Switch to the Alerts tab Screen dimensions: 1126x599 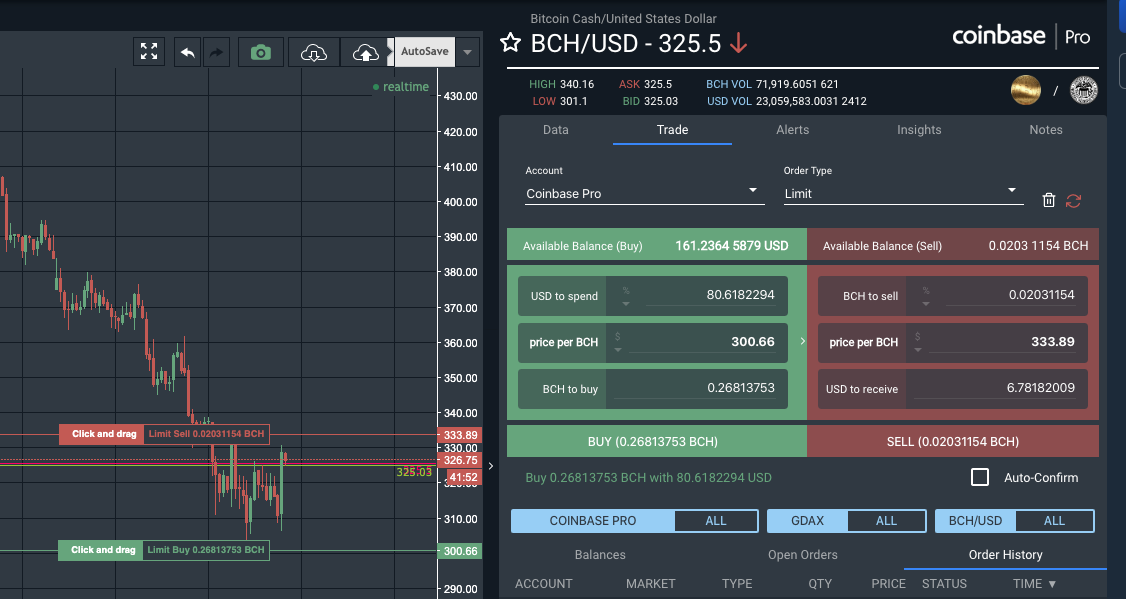(x=792, y=130)
